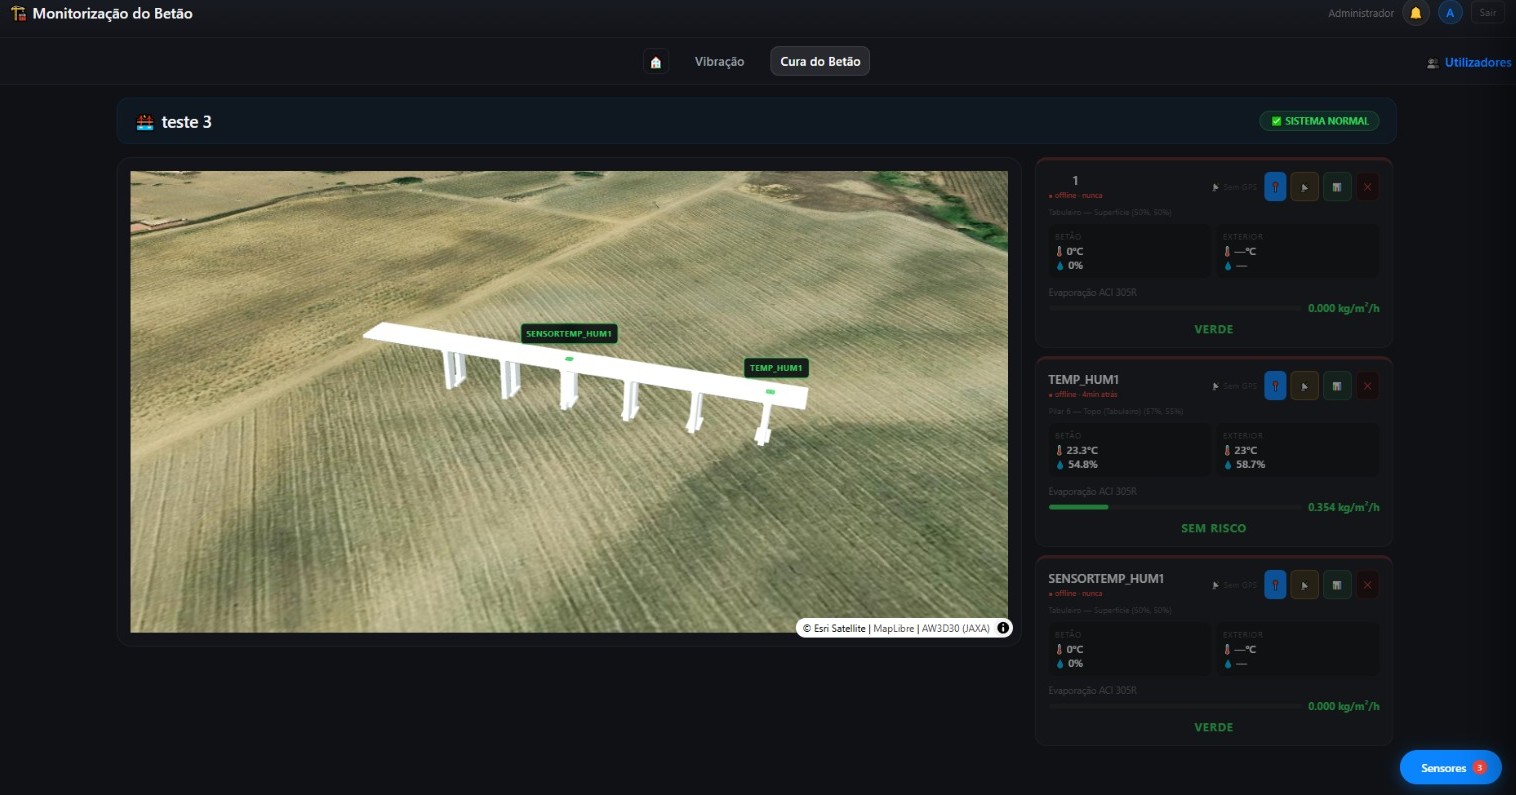This screenshot has height=795, width=1516.
Task: Open the Utilizadores link
Action: (x=1469, y=63)
